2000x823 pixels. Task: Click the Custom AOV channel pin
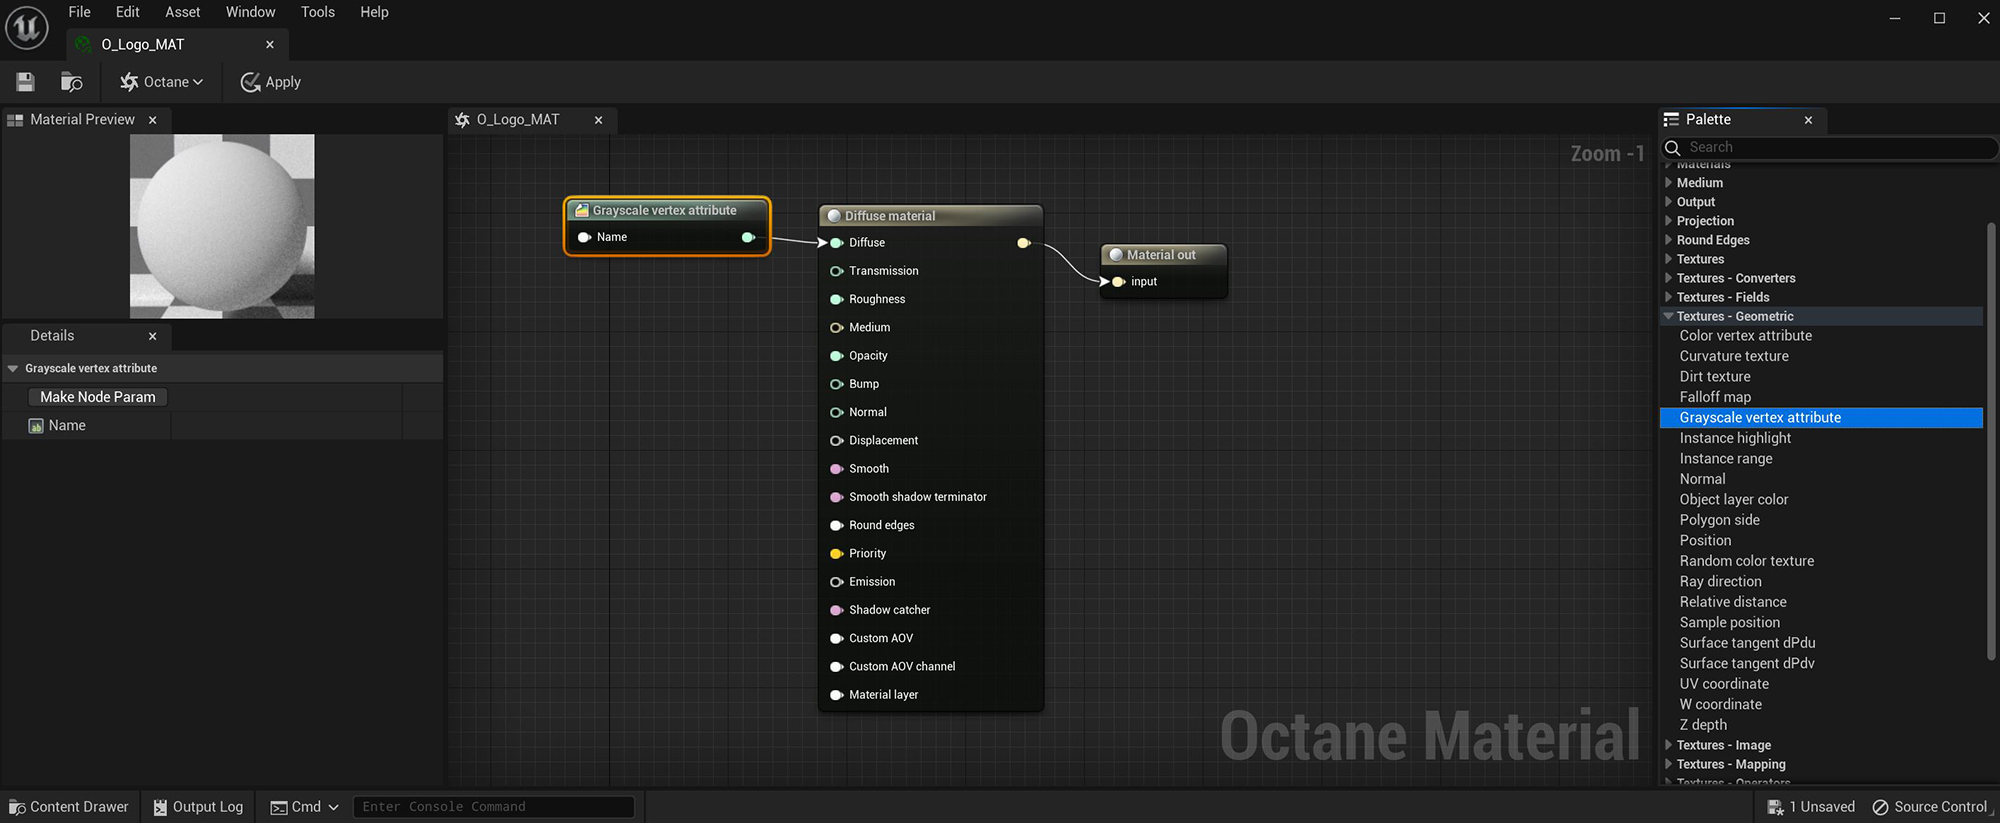click(x=837, y=667)
